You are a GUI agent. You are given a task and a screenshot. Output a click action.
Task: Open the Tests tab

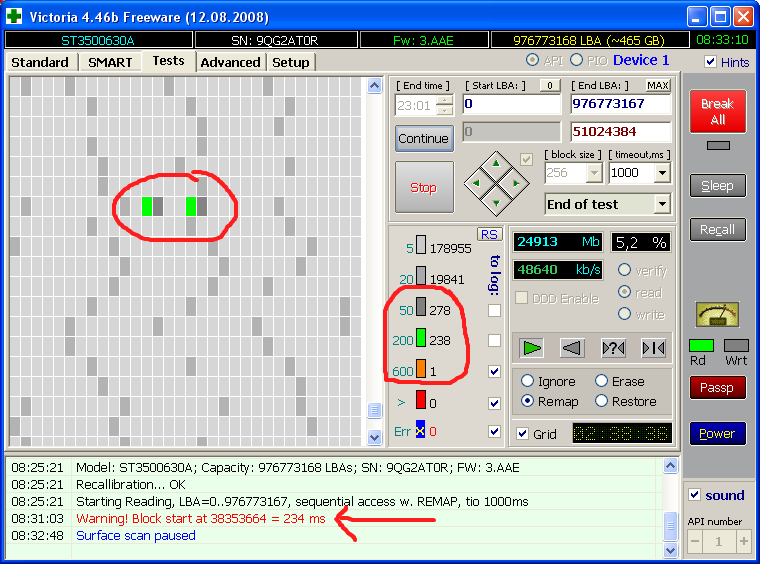click(168, 61)
